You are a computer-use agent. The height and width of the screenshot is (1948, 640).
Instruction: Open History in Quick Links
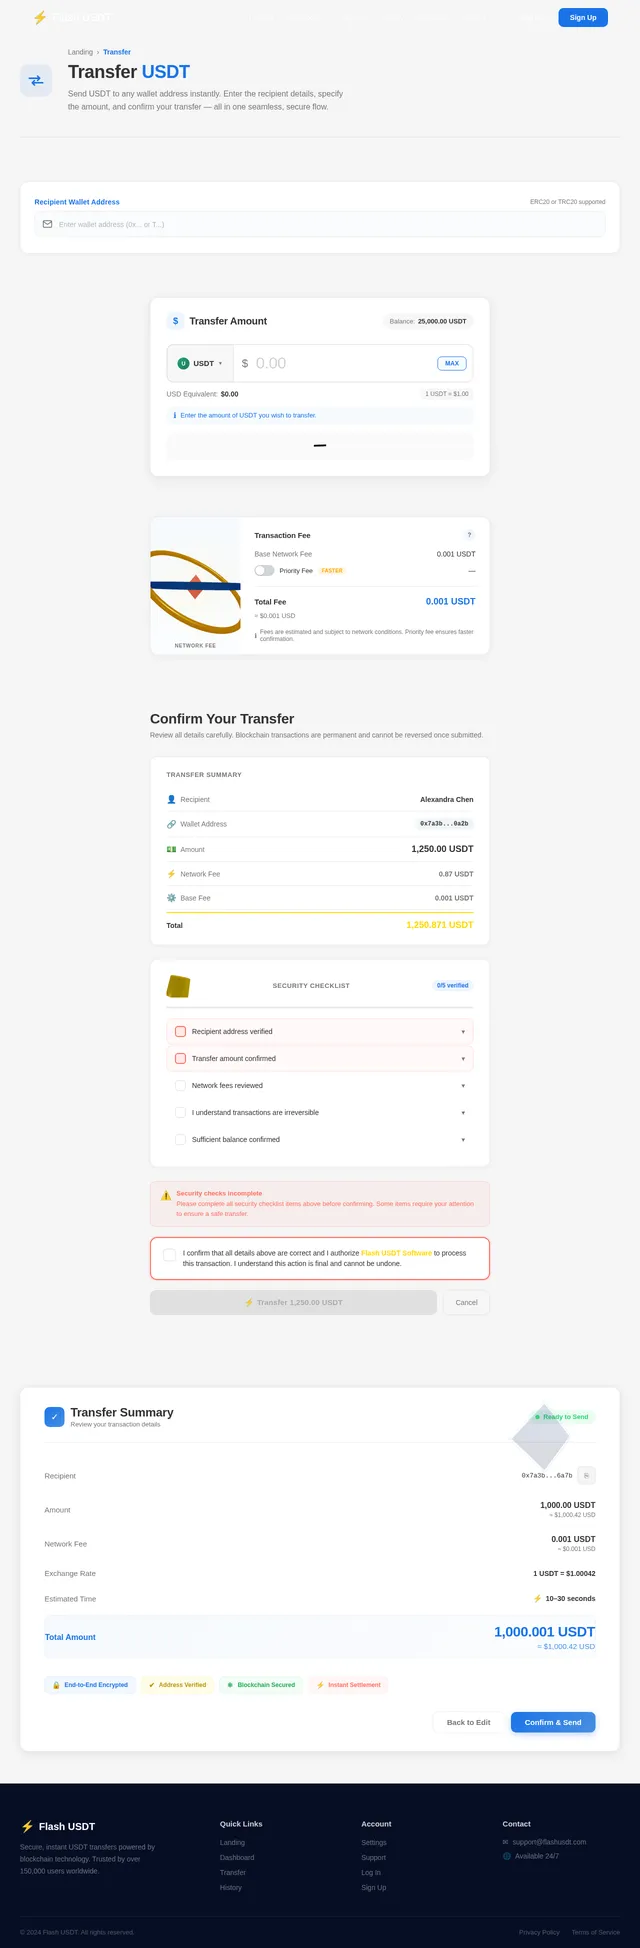[x=231, y=1887]
